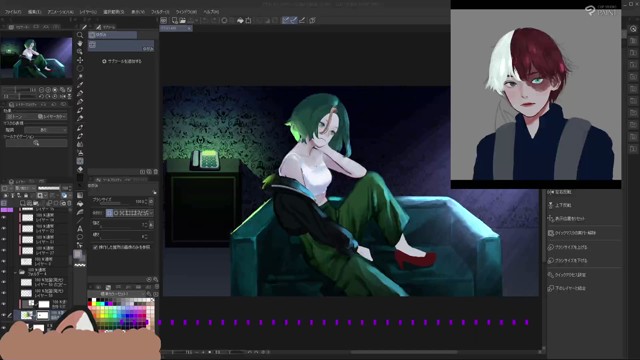Screen dimensions: 640x360
Task: Hide layer レイヤー 51 with its eye icon
Action: point(4,239)
